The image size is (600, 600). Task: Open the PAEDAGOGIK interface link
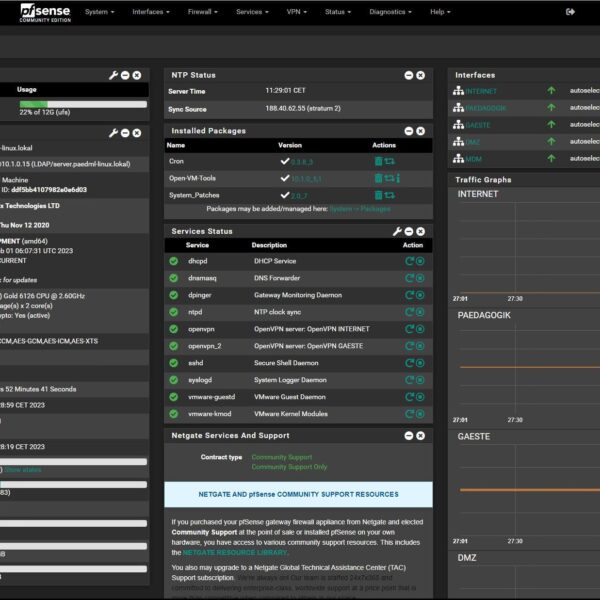point(486,108)
